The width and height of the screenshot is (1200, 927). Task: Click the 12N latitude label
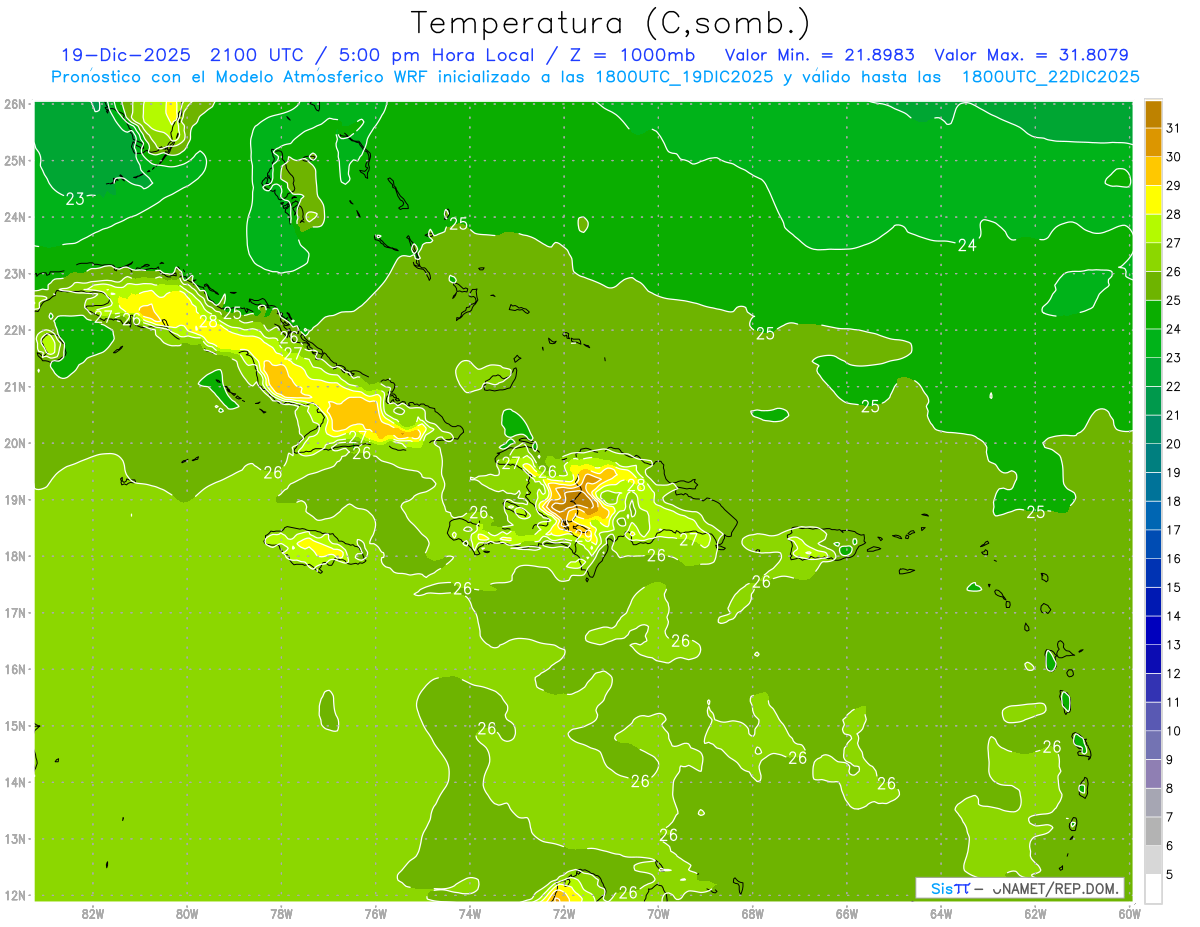point(15,895)
